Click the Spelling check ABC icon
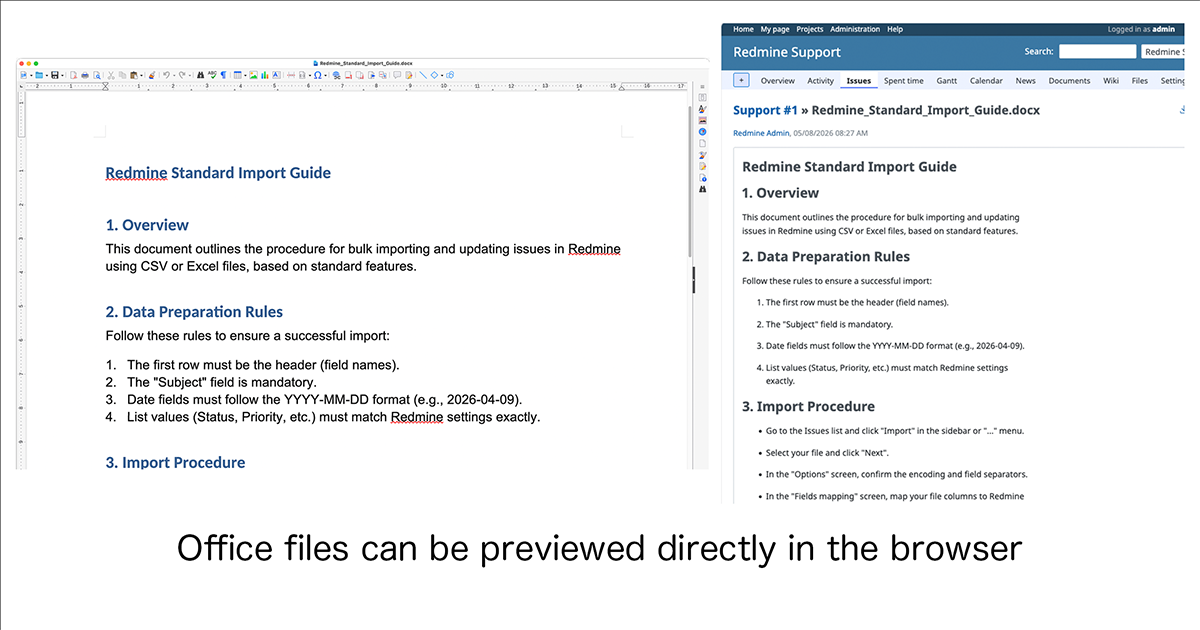This screenshot has width=1200, height=630. (x=212, y=74)
